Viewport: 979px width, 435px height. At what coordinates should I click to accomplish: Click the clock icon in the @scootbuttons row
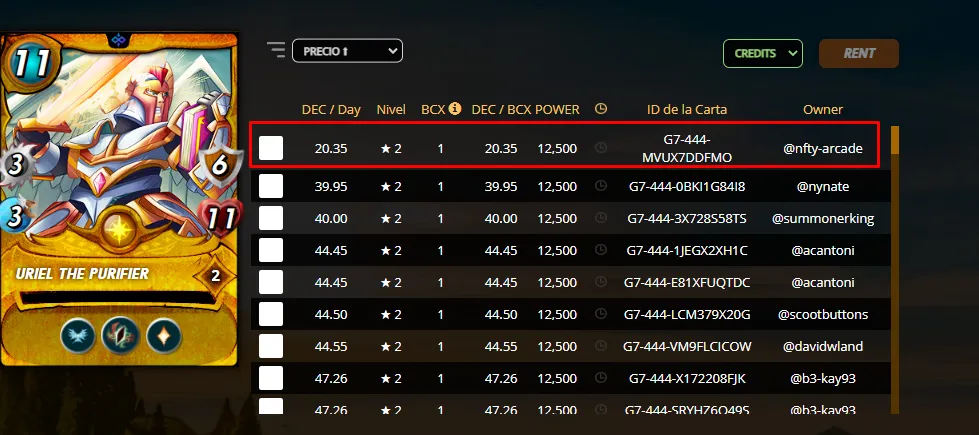tap(601, 313)
